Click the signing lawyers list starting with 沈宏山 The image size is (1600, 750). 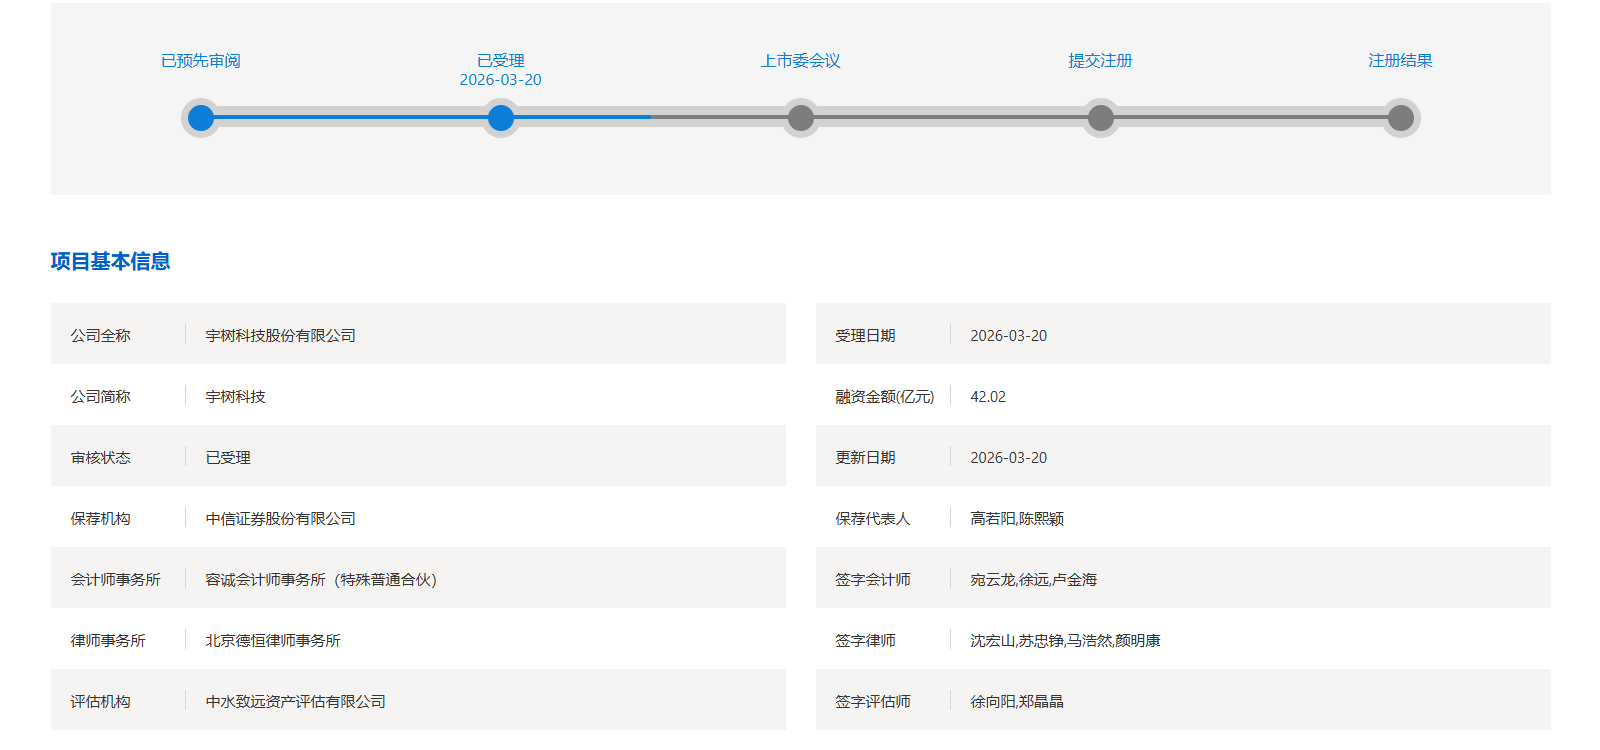(x=1065, y=641)
